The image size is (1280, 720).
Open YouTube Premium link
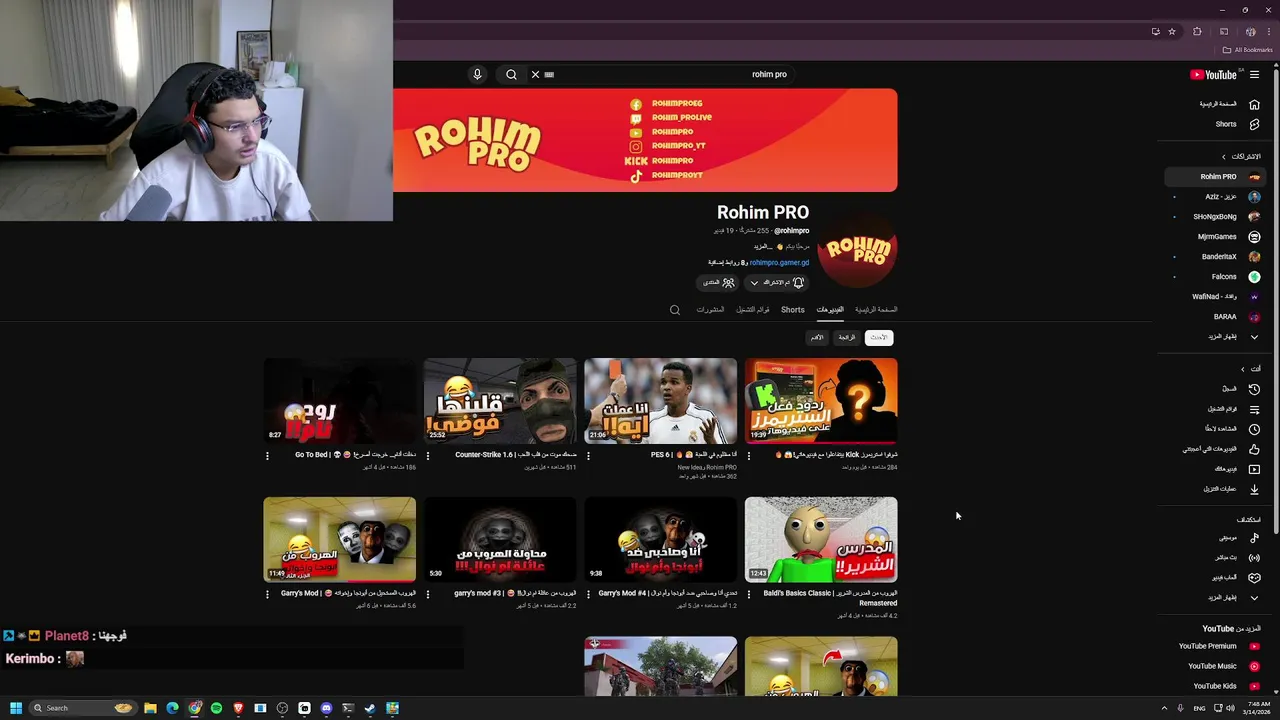[x=1207, y=646]
